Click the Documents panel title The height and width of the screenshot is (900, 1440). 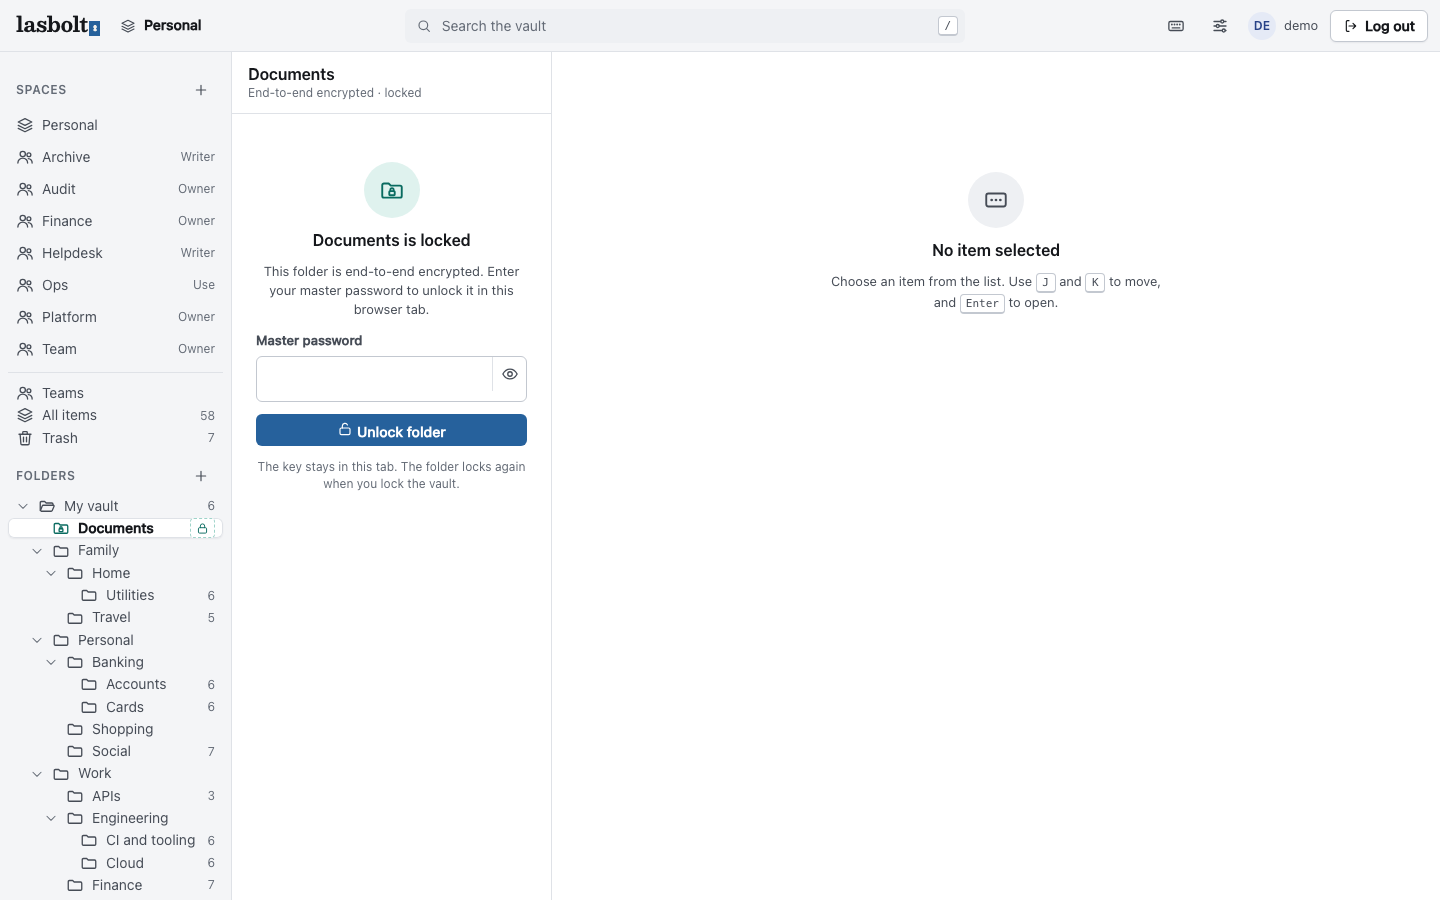291,74
